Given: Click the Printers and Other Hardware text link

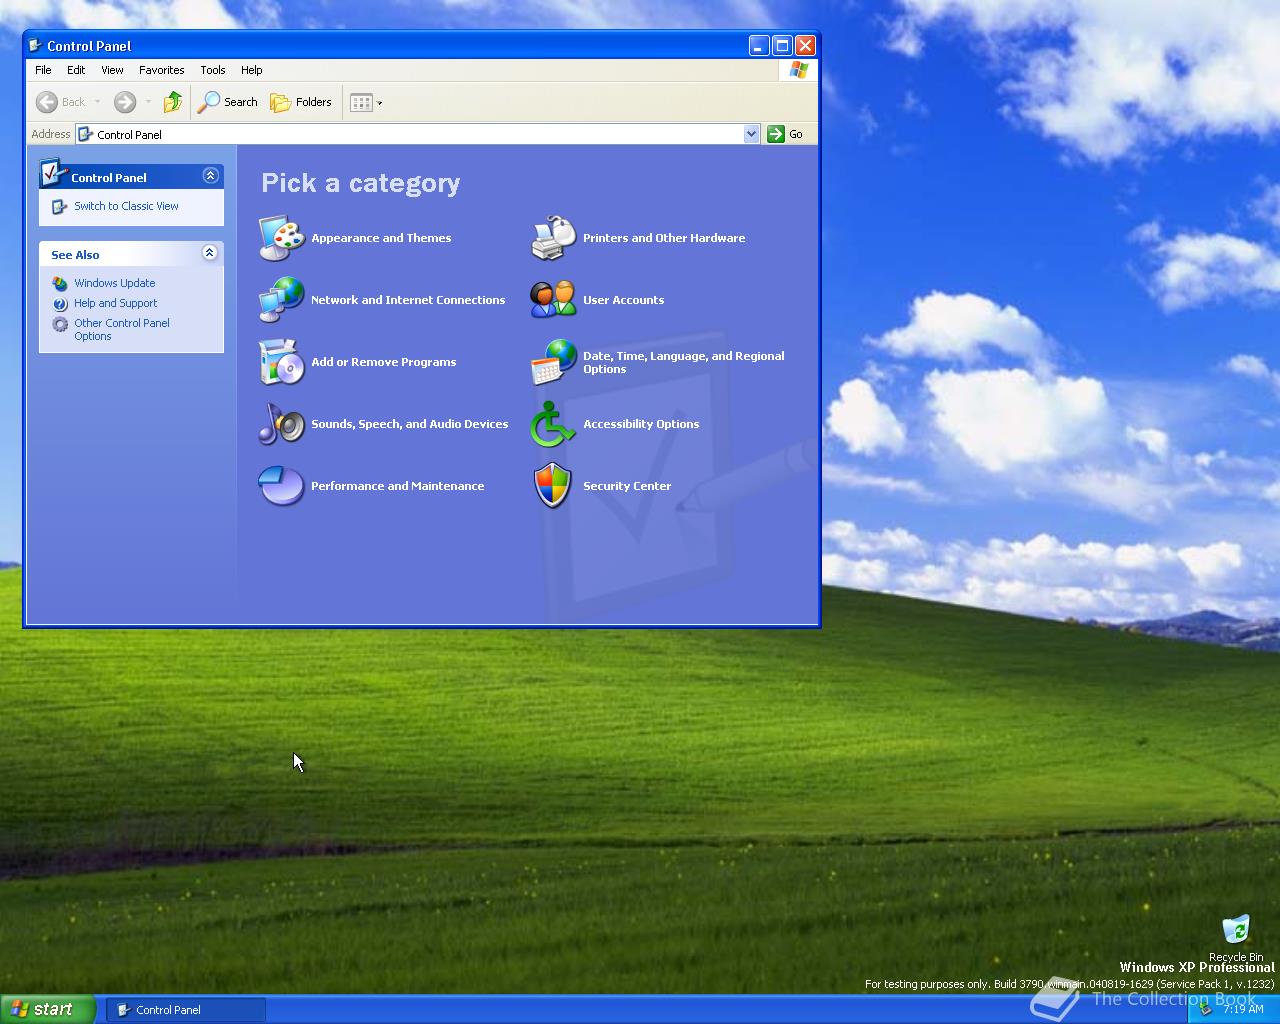Looking at the screenshot, I should (x=664, y=238).
